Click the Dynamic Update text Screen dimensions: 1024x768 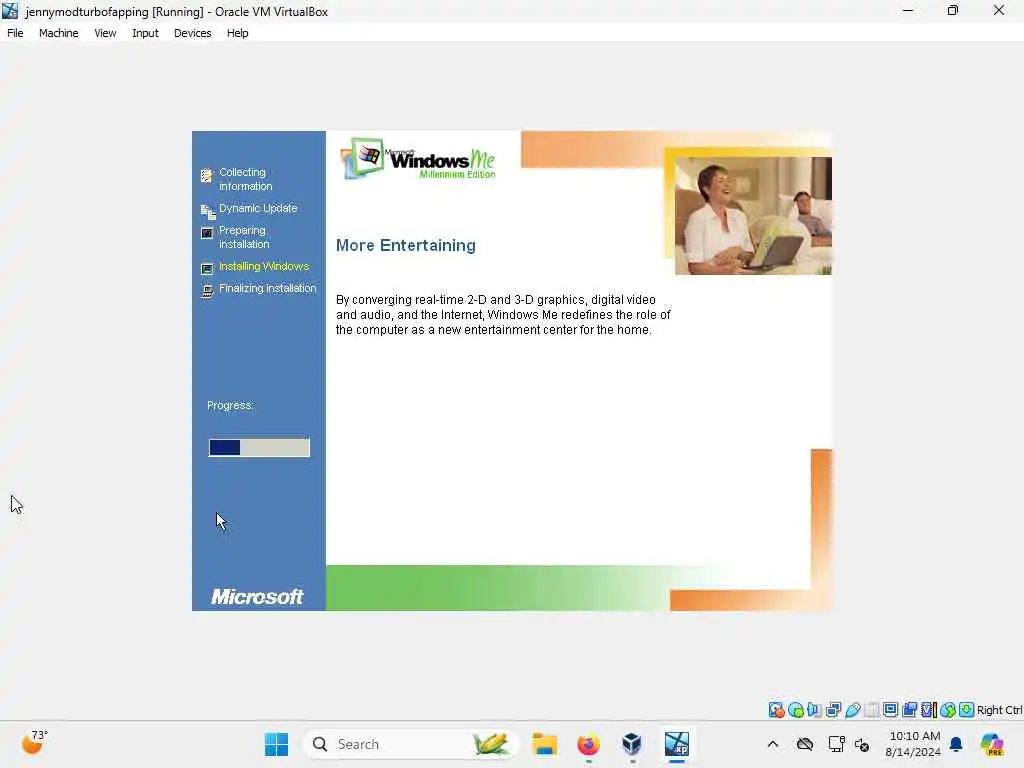(258, 208)
